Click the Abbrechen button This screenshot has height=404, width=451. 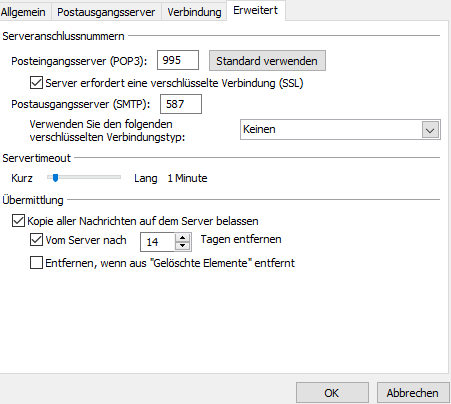coord(413,393)
